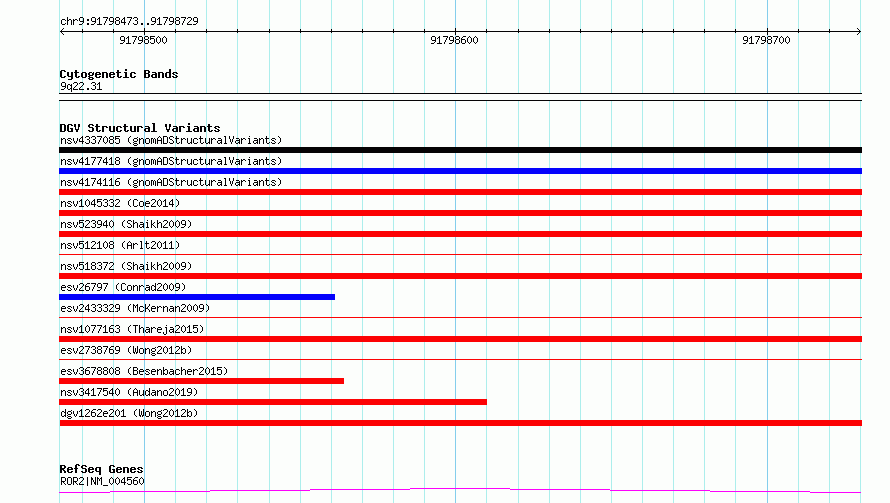890x503 pixels.
Task: Click the nsv1045332 (Coe2014) label
Action: point(120,203)
